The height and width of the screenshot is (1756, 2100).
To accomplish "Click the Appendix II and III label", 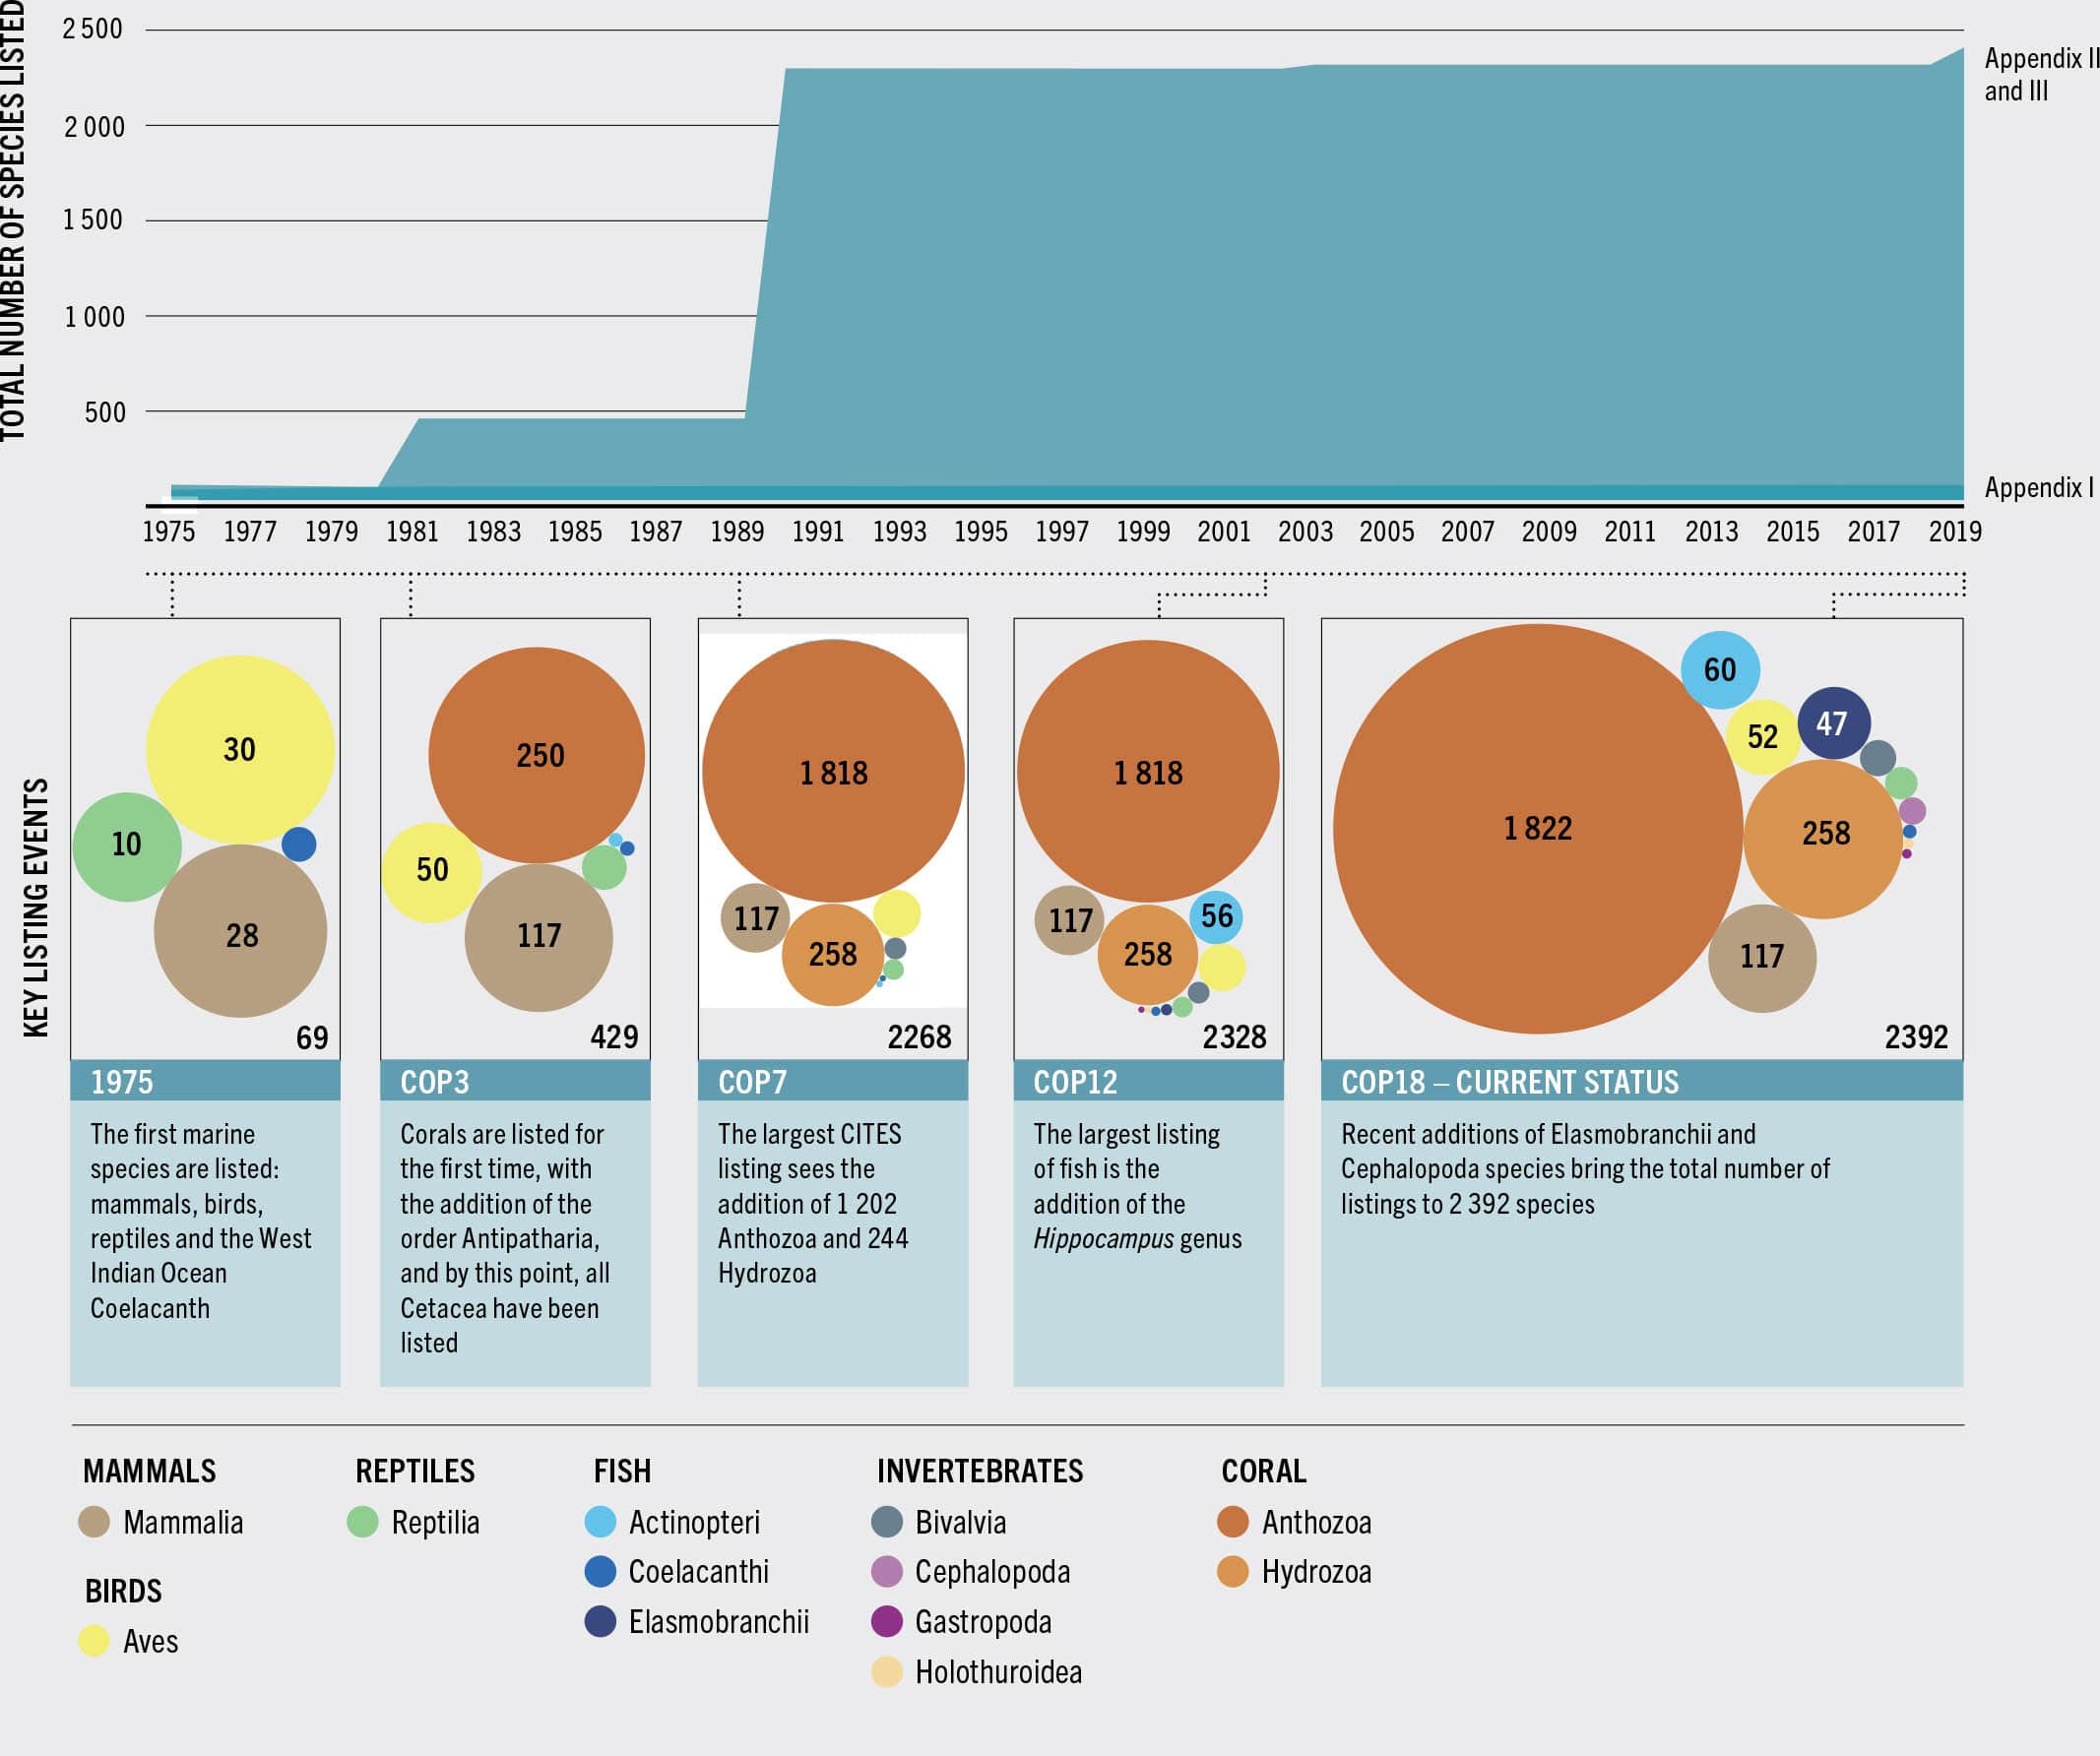I will (x=2040, y=74).
